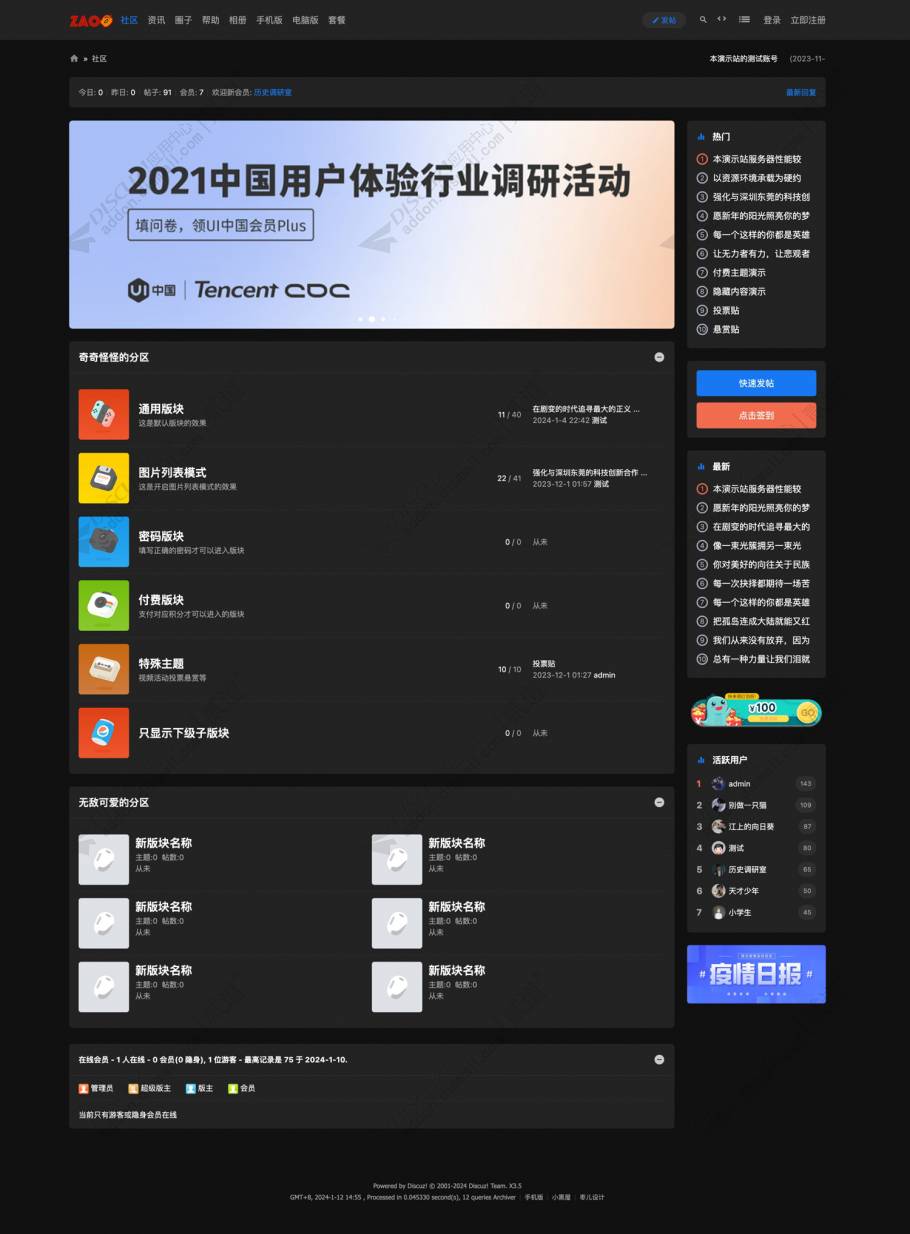Viewport: 910px width, 1234px height.
Task: Click 历史调研室 in 活跃用户 list
Action: [x=747, y=870]
